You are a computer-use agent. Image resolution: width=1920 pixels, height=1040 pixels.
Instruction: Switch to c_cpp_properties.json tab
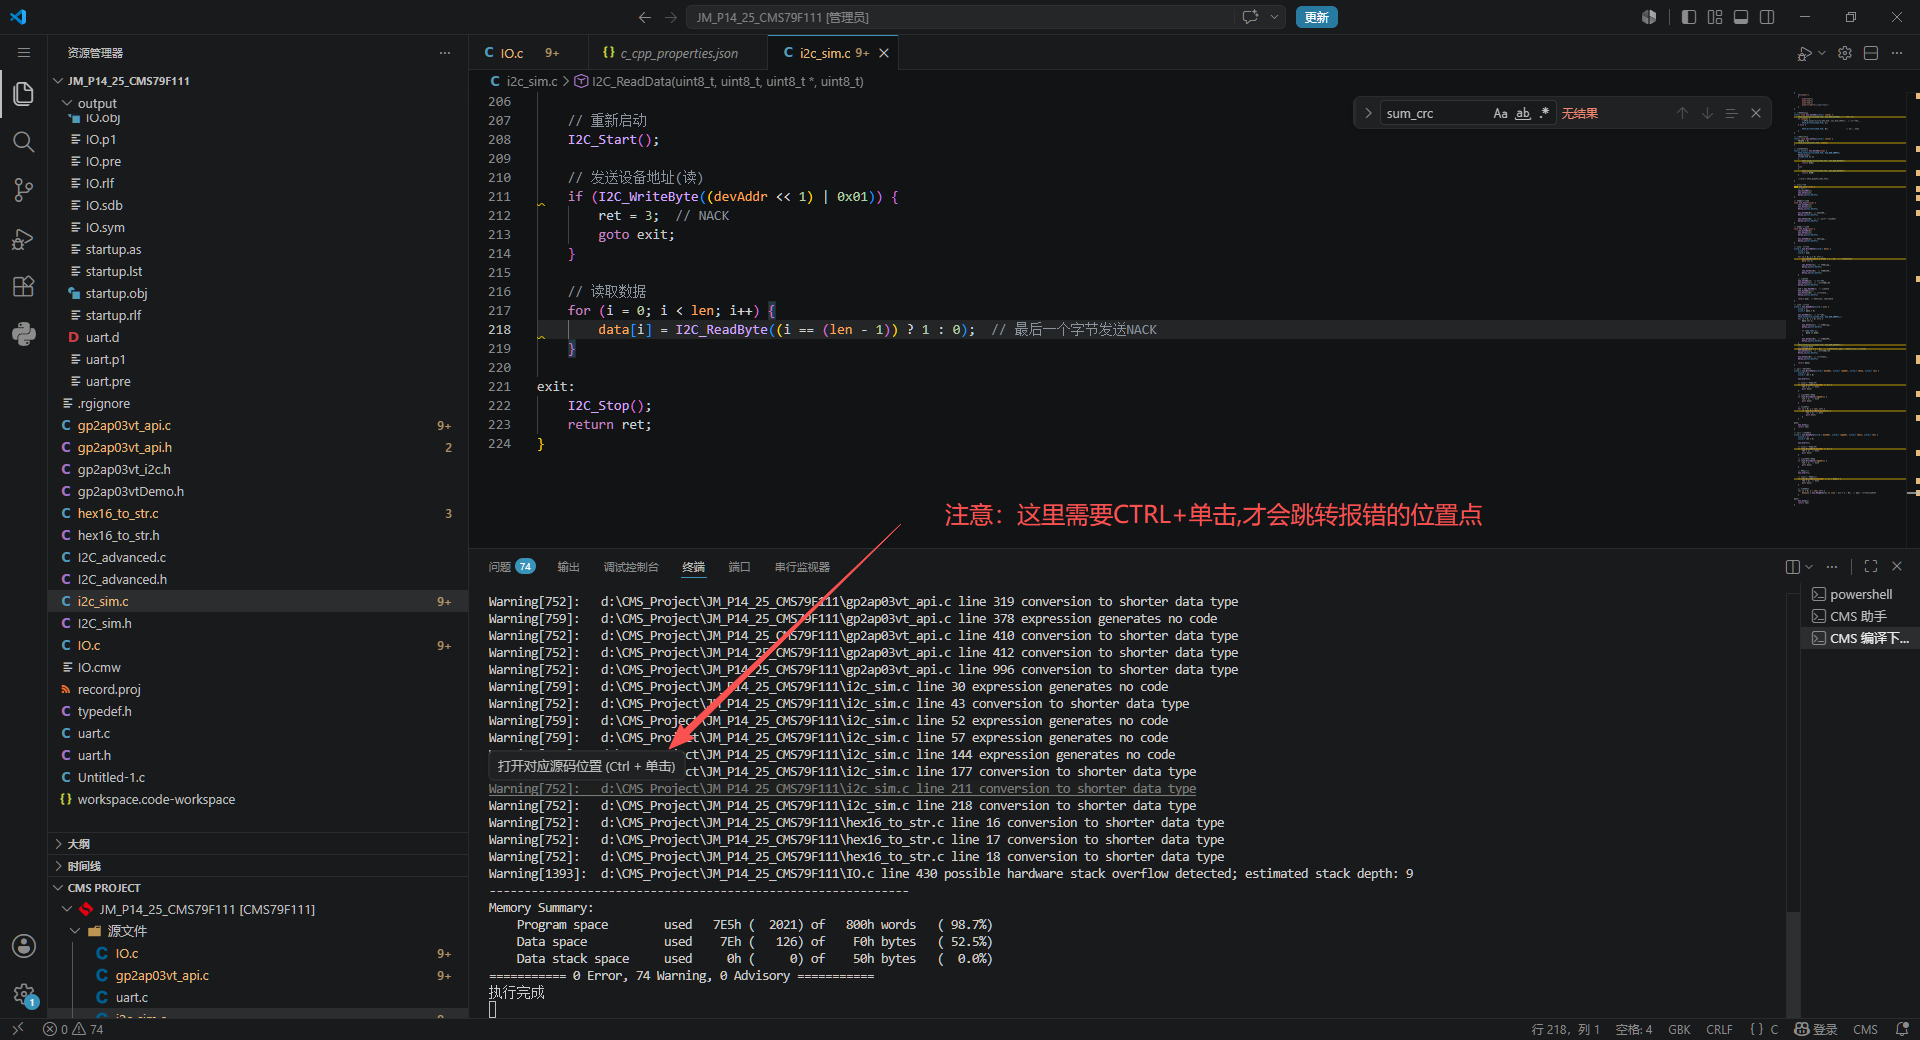[679, 53]
